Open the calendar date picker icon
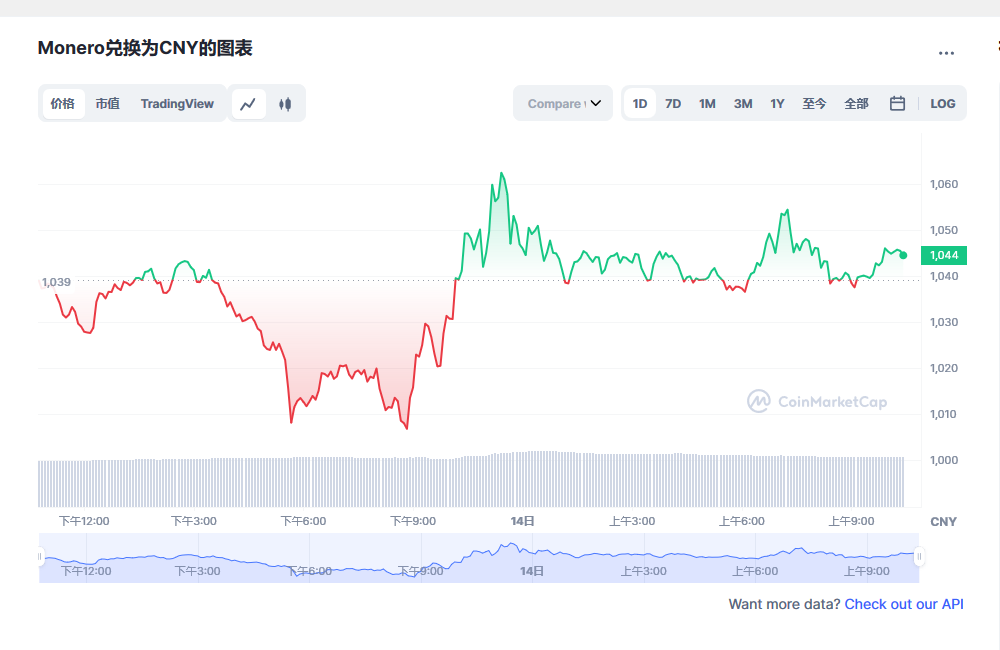The height and width of the screenshot is (650, 1000). [897, 103]
